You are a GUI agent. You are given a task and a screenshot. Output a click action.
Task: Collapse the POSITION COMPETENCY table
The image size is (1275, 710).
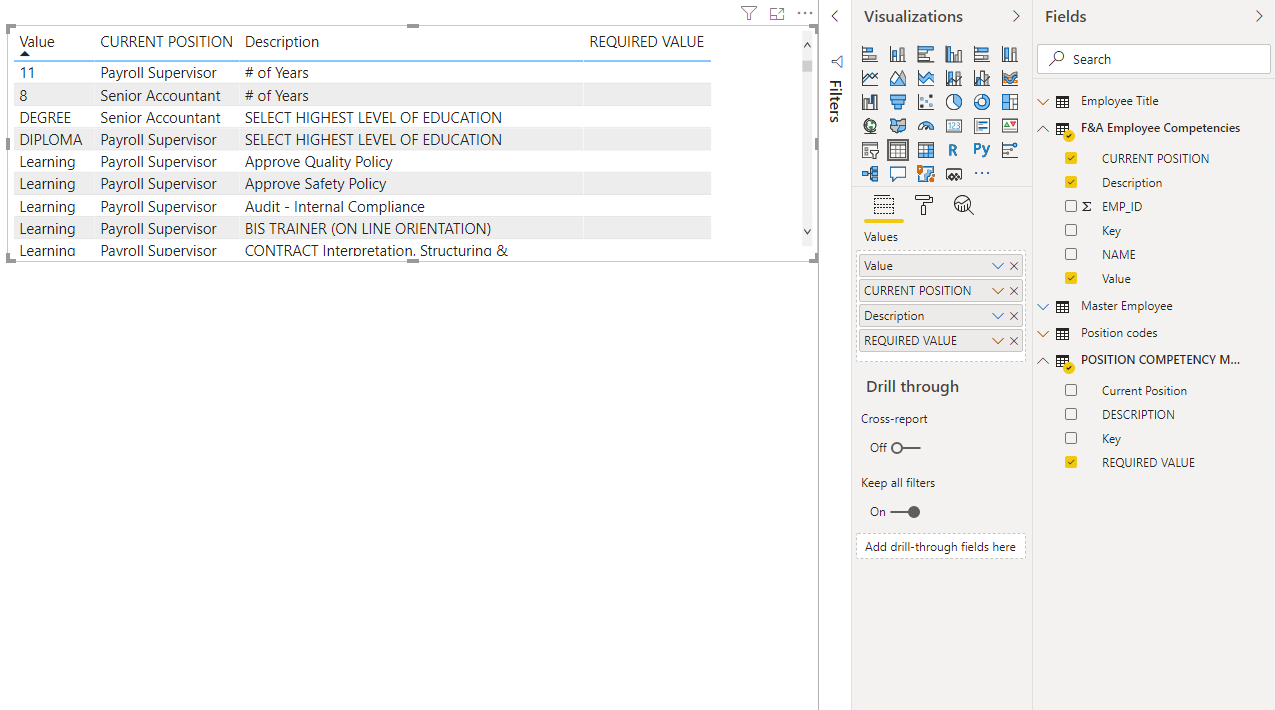[x=1044, y=360]
